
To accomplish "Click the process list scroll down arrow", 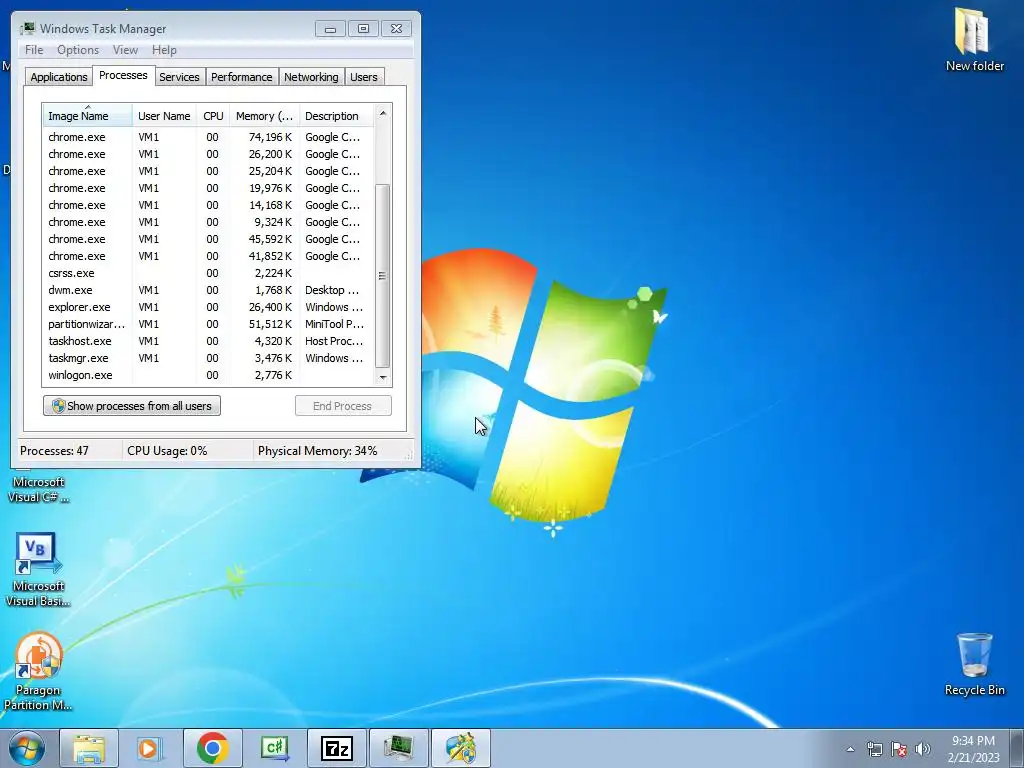I will click(383, 377).
